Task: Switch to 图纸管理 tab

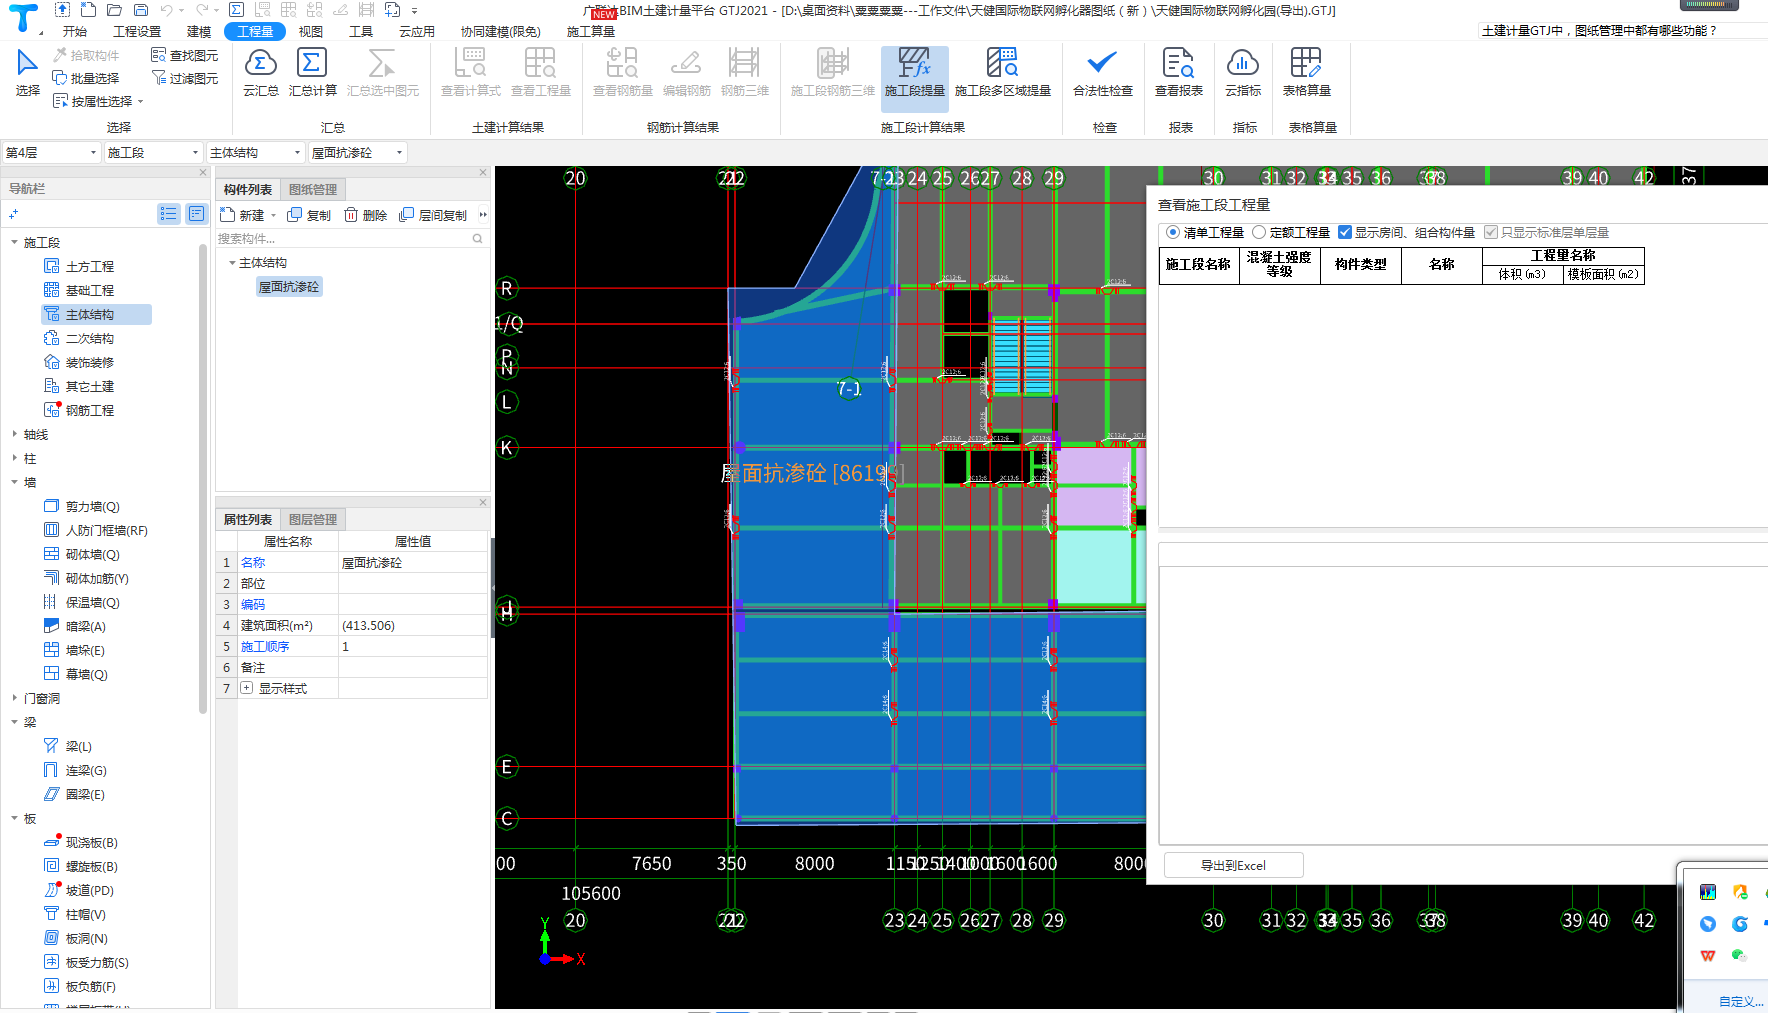Action: click(313, 189)
